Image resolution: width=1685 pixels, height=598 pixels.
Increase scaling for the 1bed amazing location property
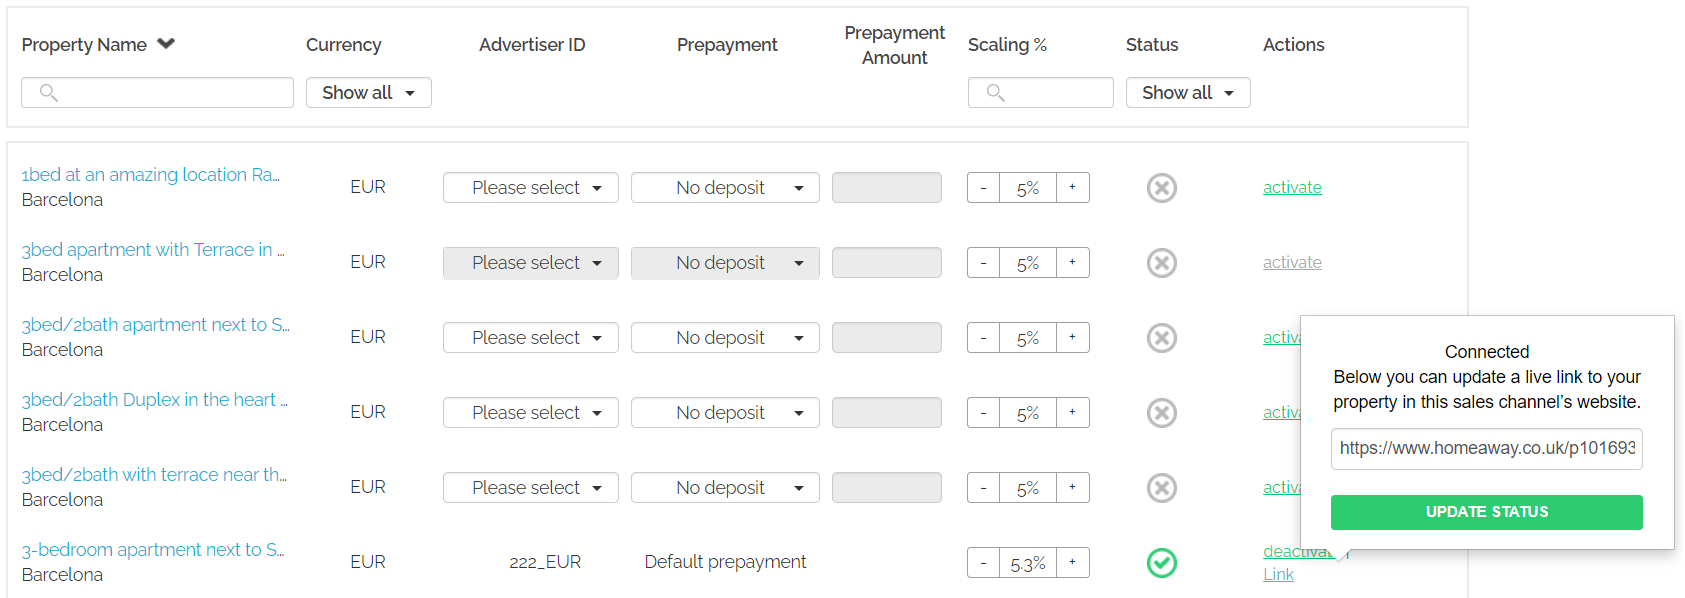coord(1072,188)
